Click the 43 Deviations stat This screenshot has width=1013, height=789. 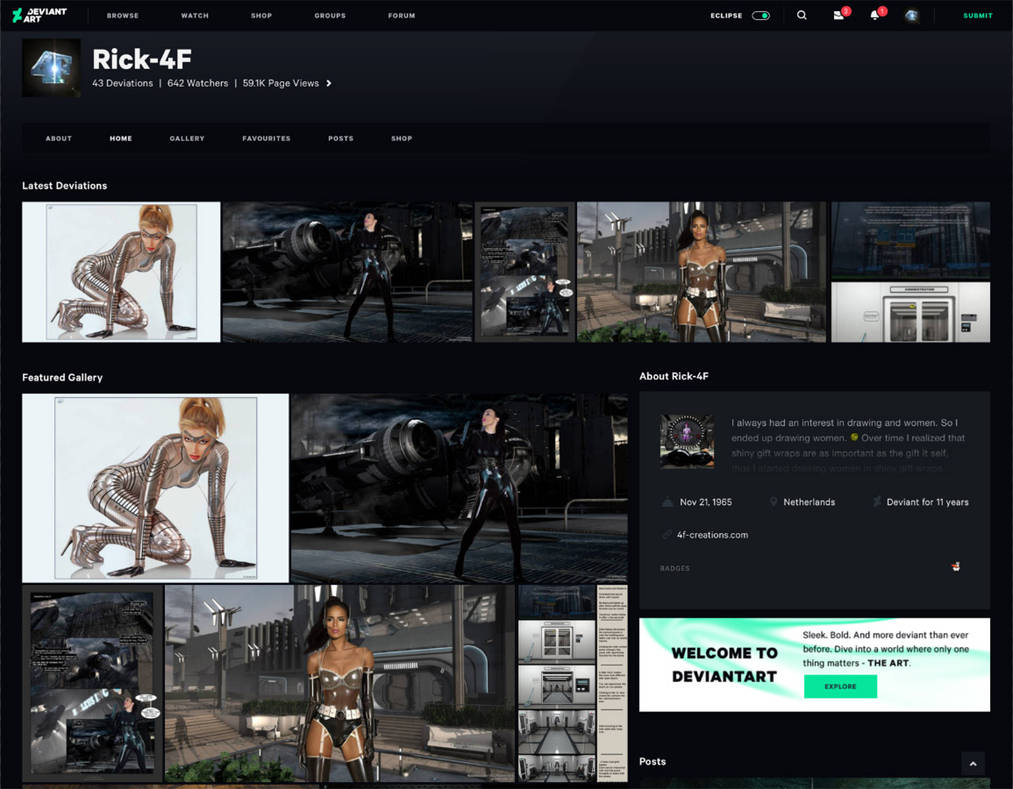[x=122, y=83]
